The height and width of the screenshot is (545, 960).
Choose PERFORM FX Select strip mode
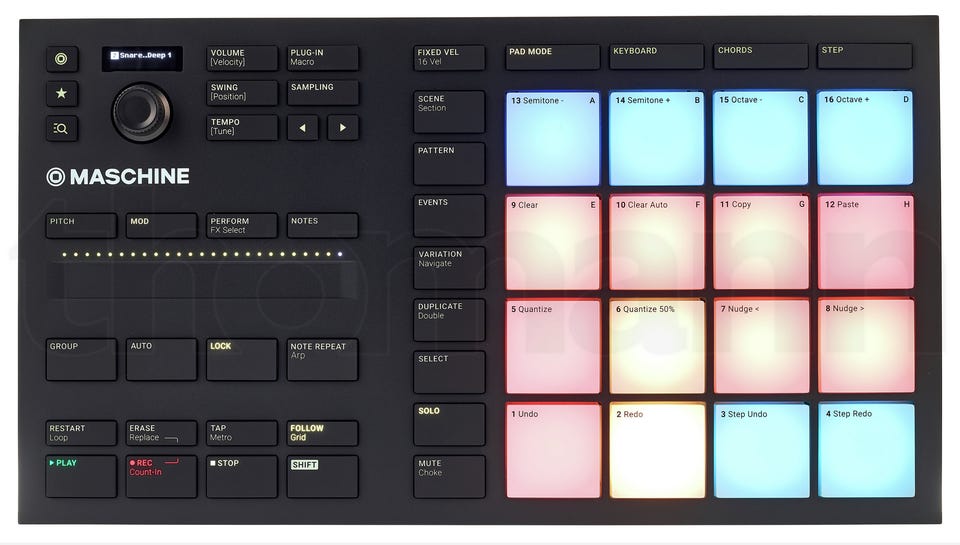click(242, 225)
